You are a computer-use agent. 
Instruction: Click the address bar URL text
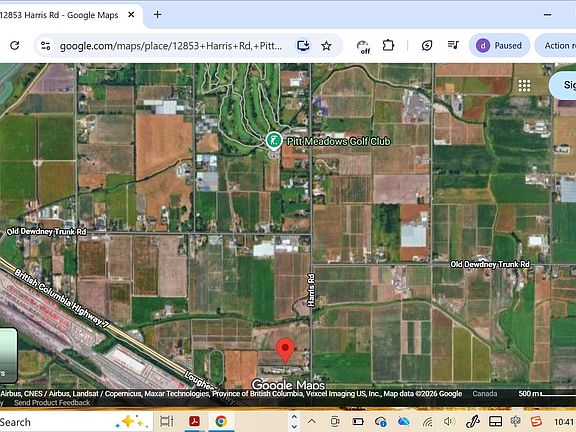(171, 46)
